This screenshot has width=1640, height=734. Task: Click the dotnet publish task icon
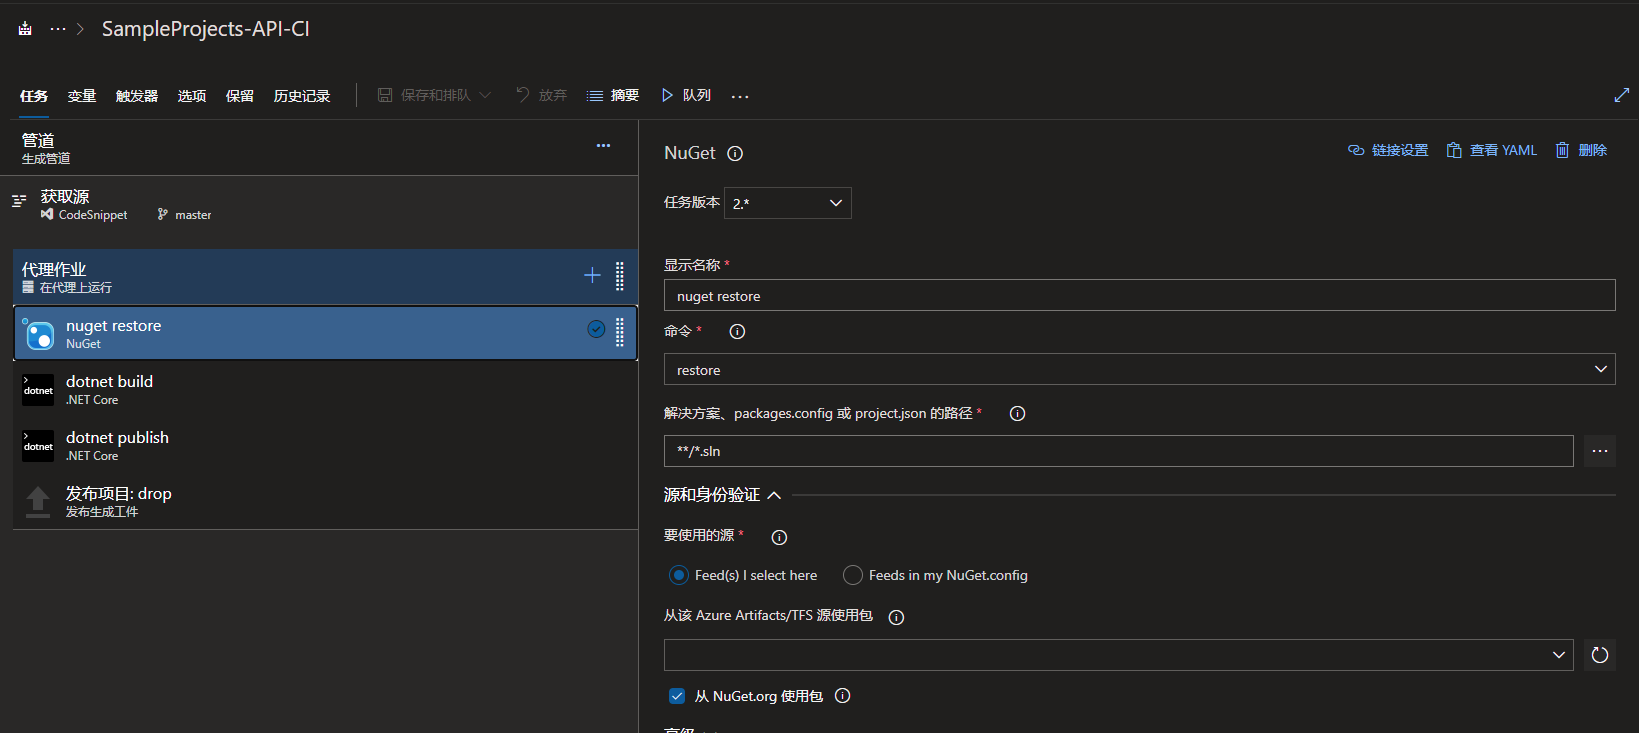click(x=38, y=446)
